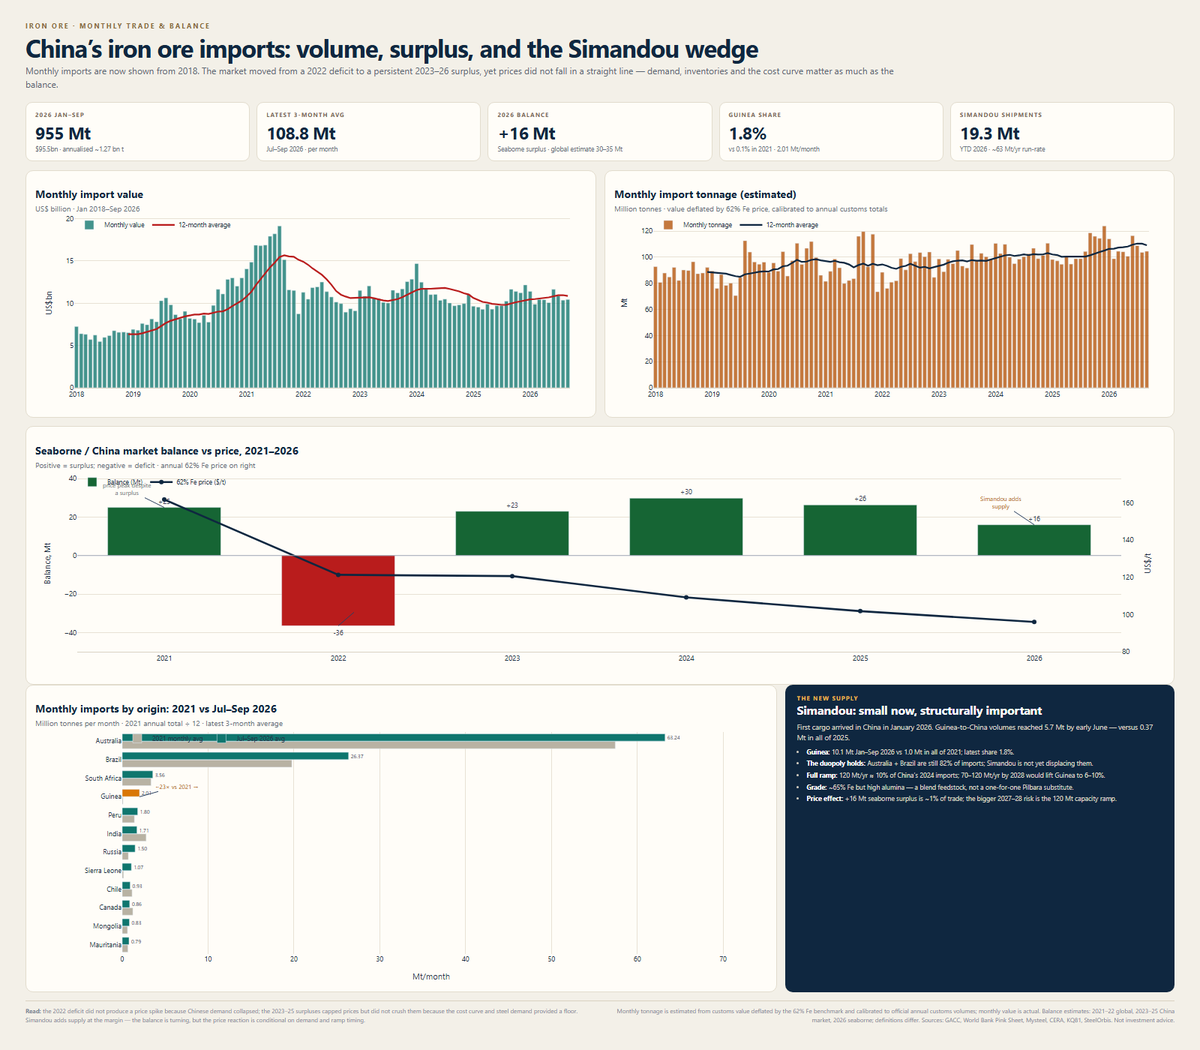The image size is (1200, 1050).
Task: Click the green 2024 balance bar
Action: (x=686, y=526)
